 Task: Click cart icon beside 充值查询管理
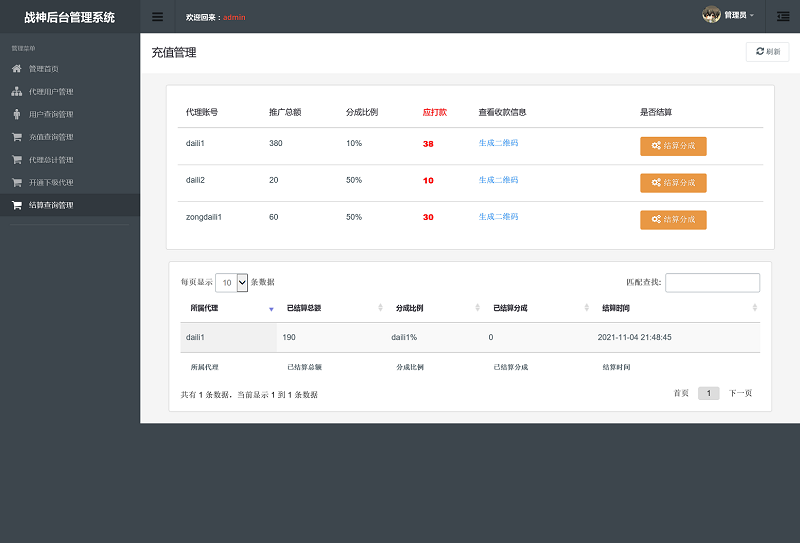pyautogui.click(x=17, y=137)
